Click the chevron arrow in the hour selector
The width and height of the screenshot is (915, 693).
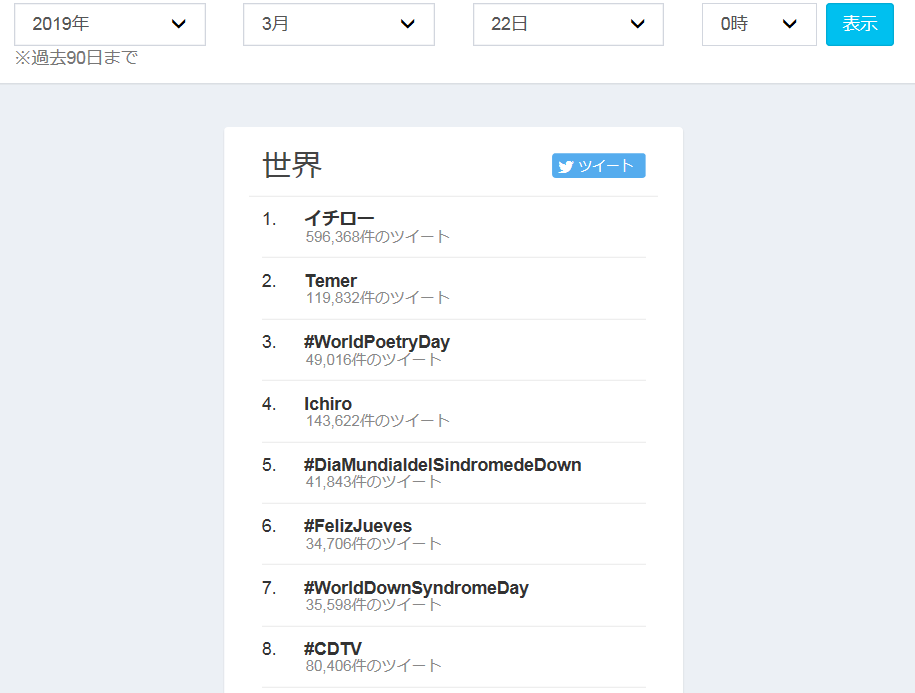pyautogui.click(x=789, y=24)
